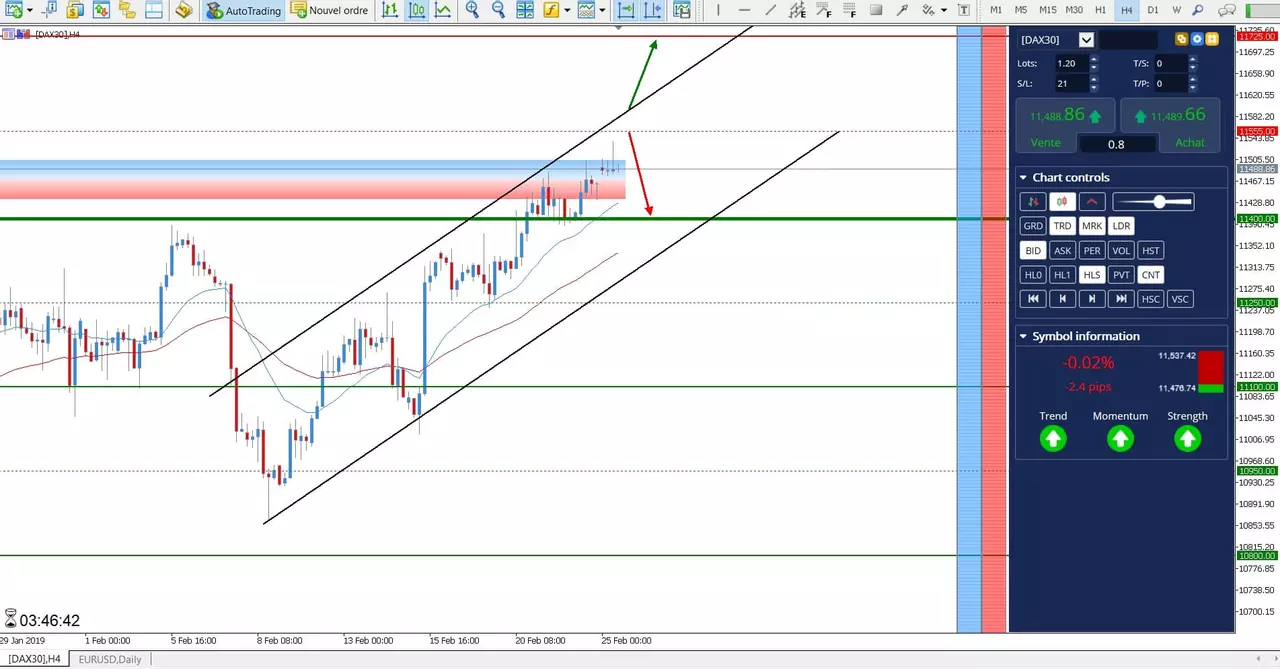Open the templates dropdown
Screen dimensions: 1280x669
click(602, 11)
